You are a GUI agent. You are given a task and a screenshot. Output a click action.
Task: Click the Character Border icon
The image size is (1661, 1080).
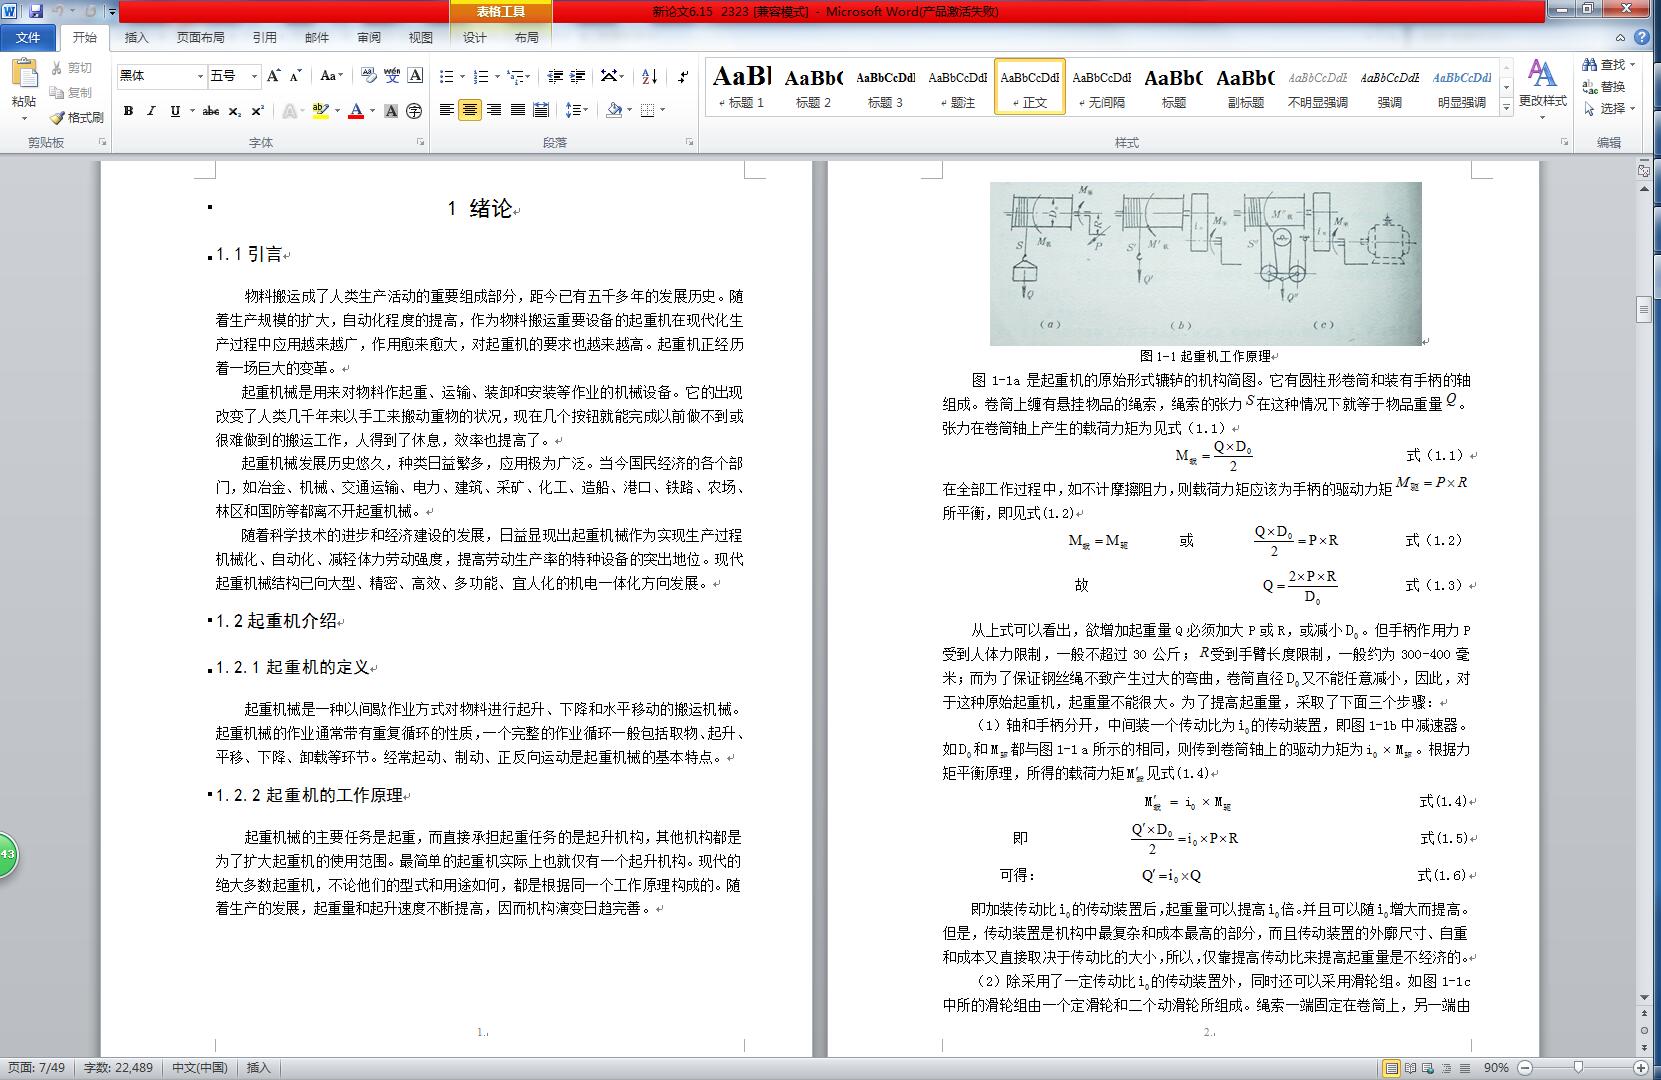click(415, 76)
